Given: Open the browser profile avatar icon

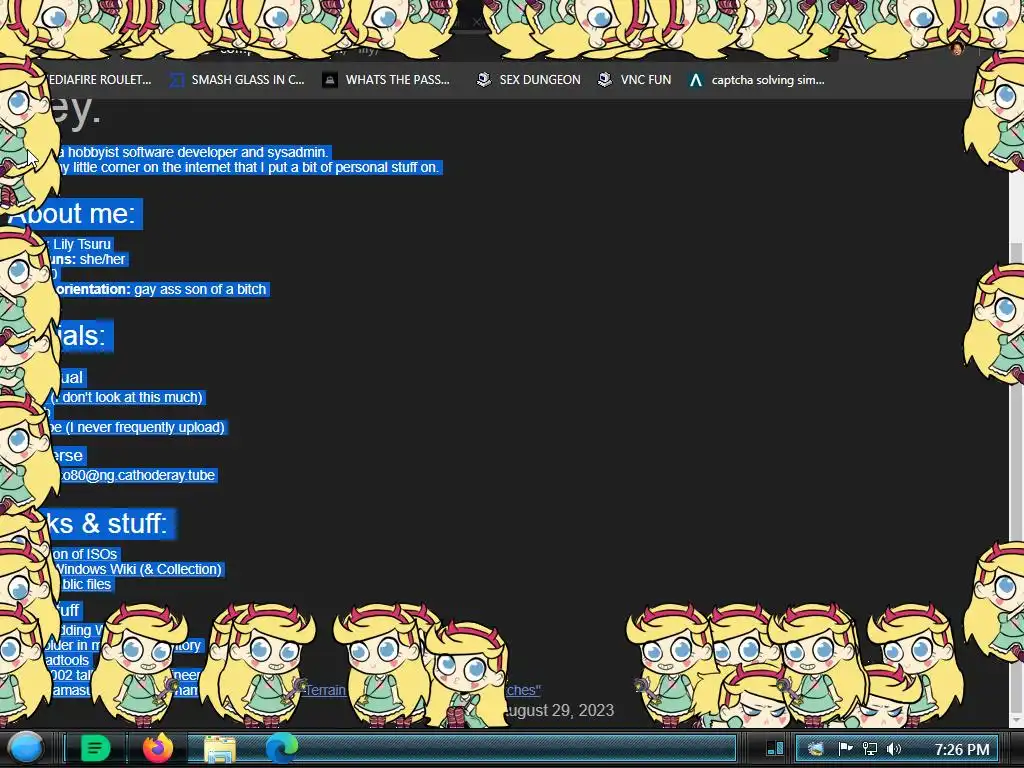Looking at the screenshot, I should (957, 48).
